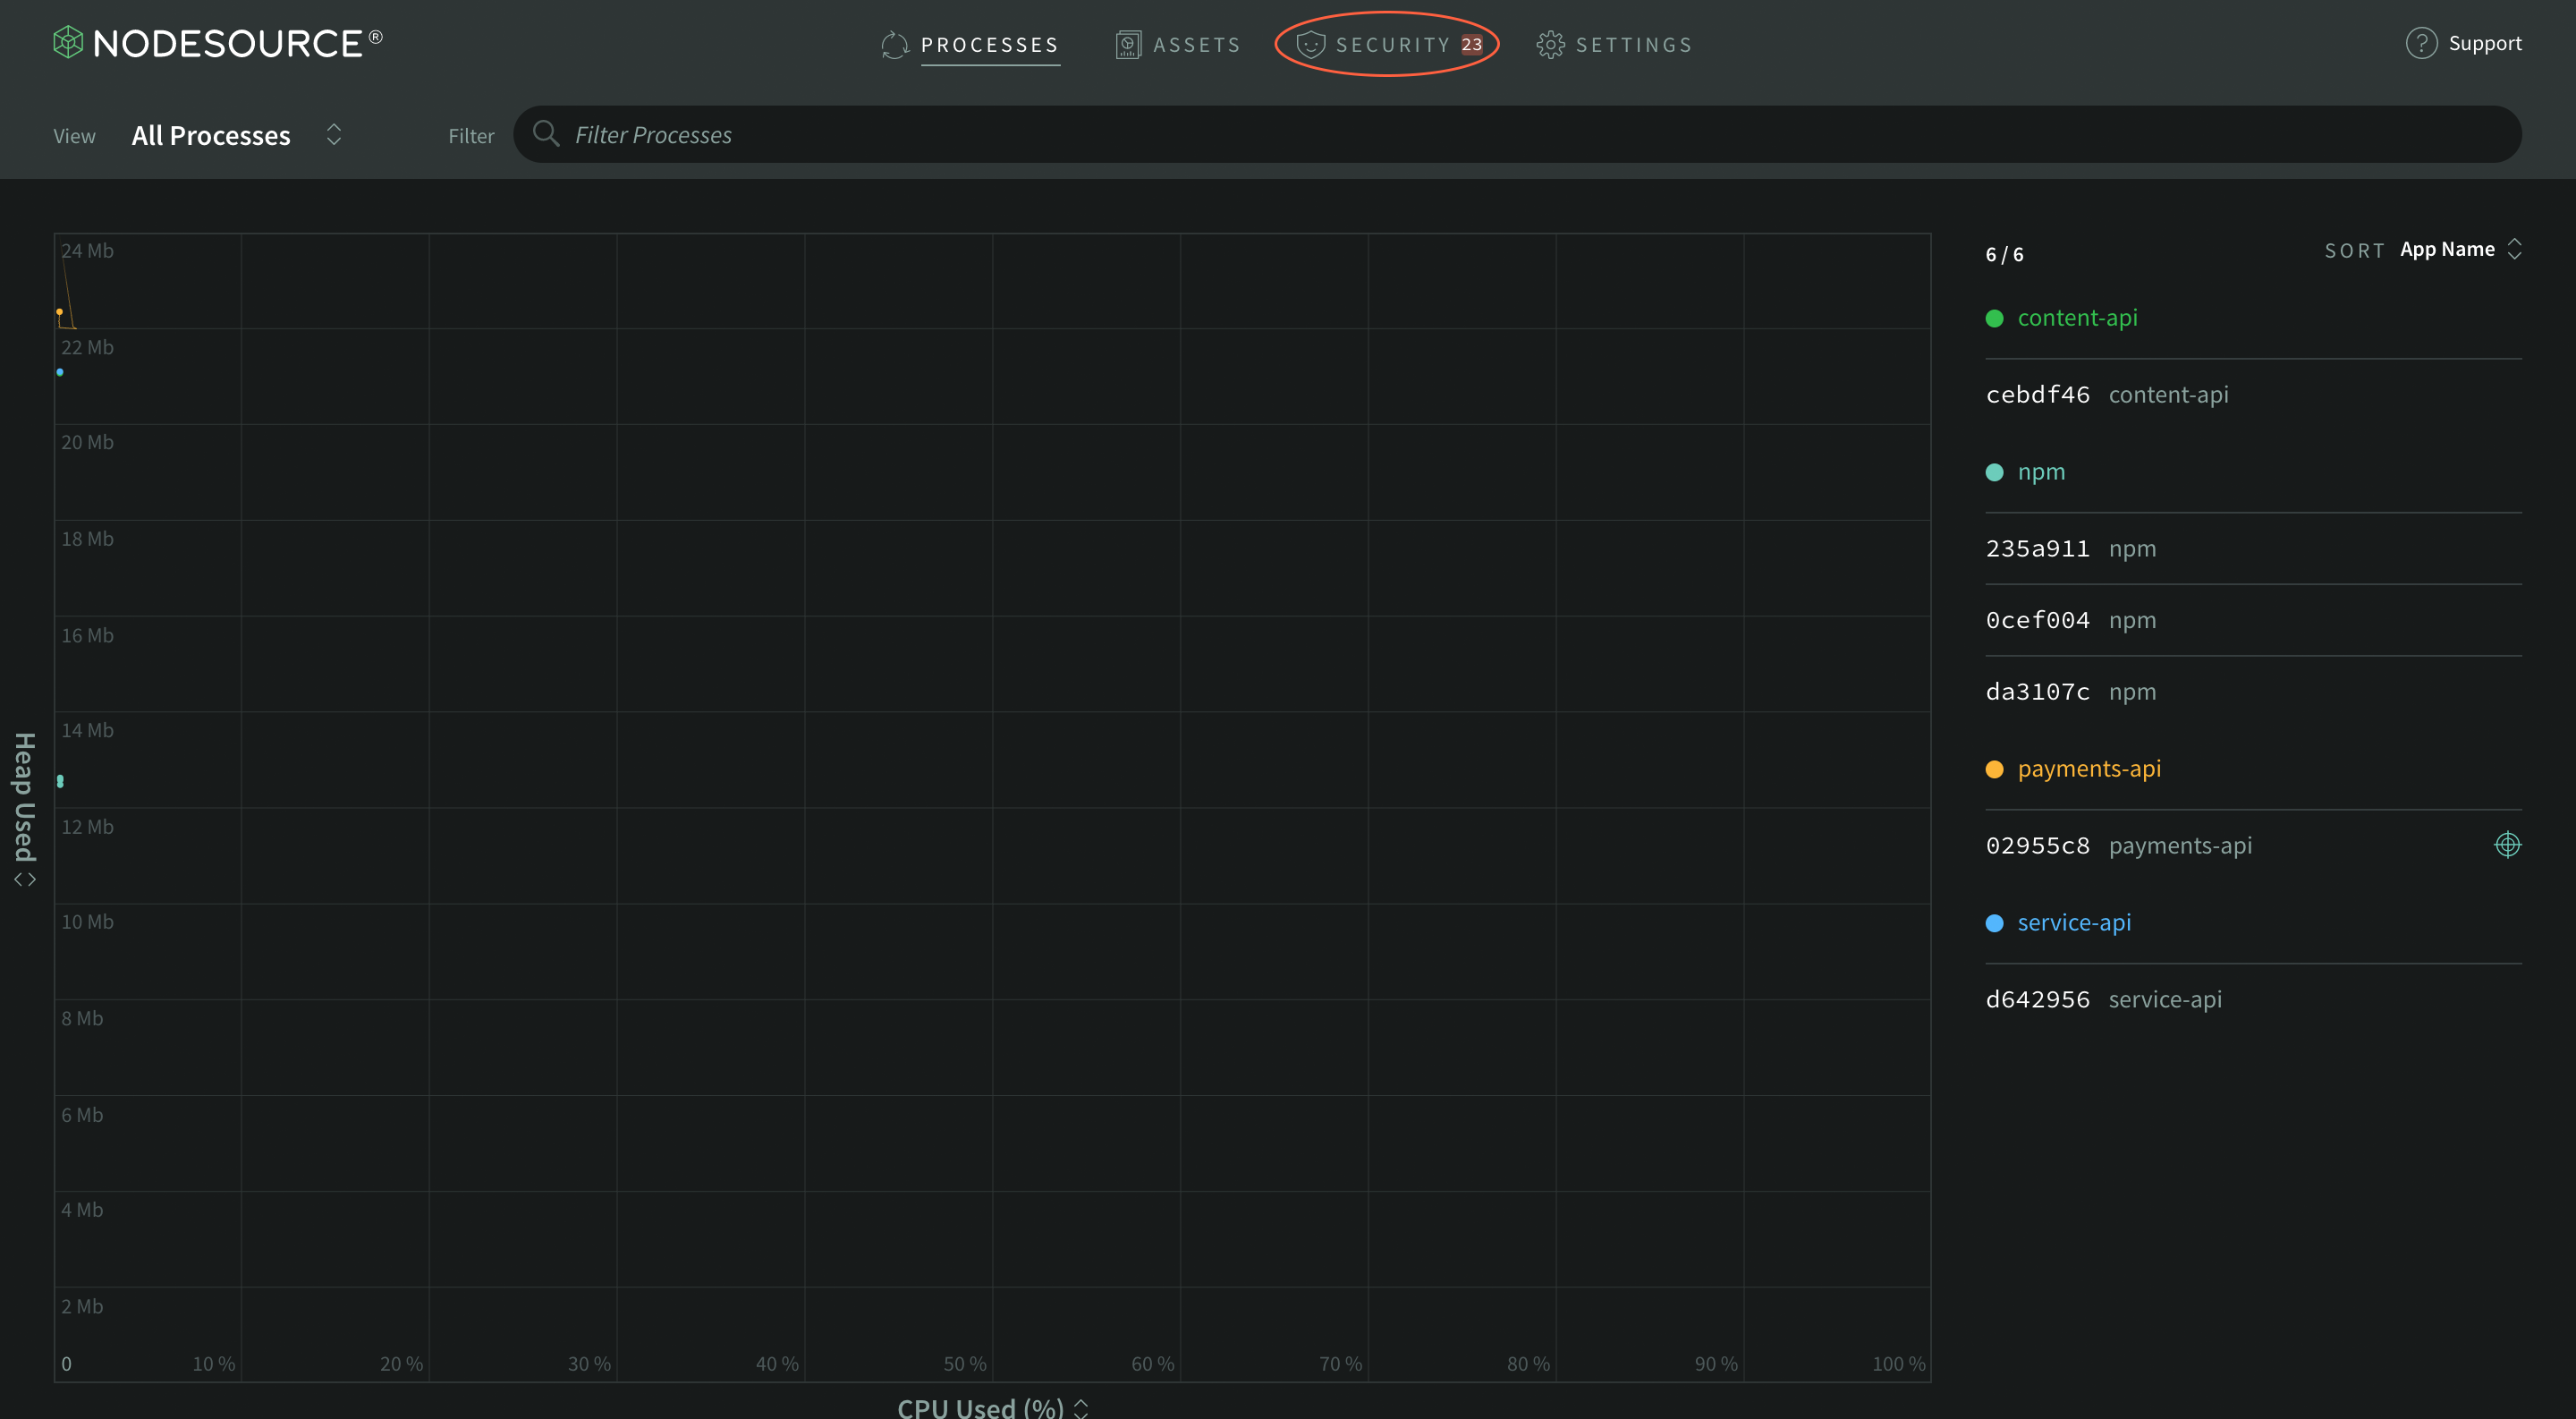Open the Sort App Name dropdown
This screenshot has width=2576, height=1419.
tap(2460, 250)
